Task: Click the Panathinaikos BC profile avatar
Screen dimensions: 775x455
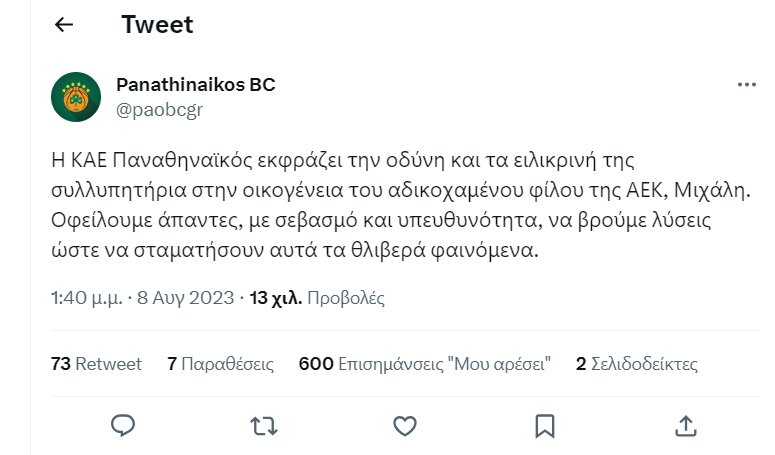Action: [x=76, y=97]
